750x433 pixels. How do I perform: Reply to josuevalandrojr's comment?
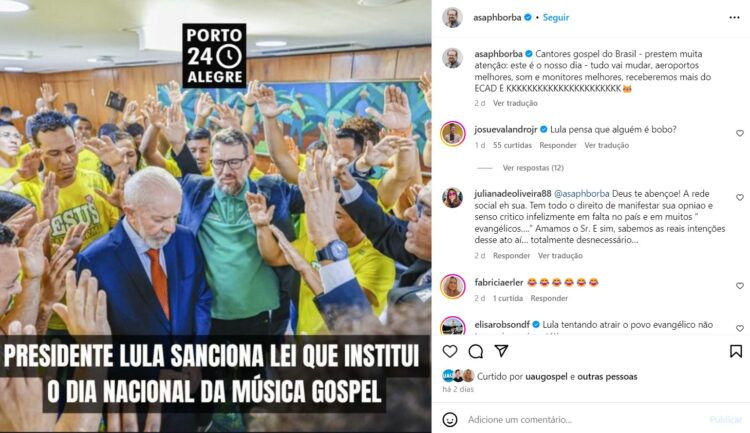click(x=558, y=145)
